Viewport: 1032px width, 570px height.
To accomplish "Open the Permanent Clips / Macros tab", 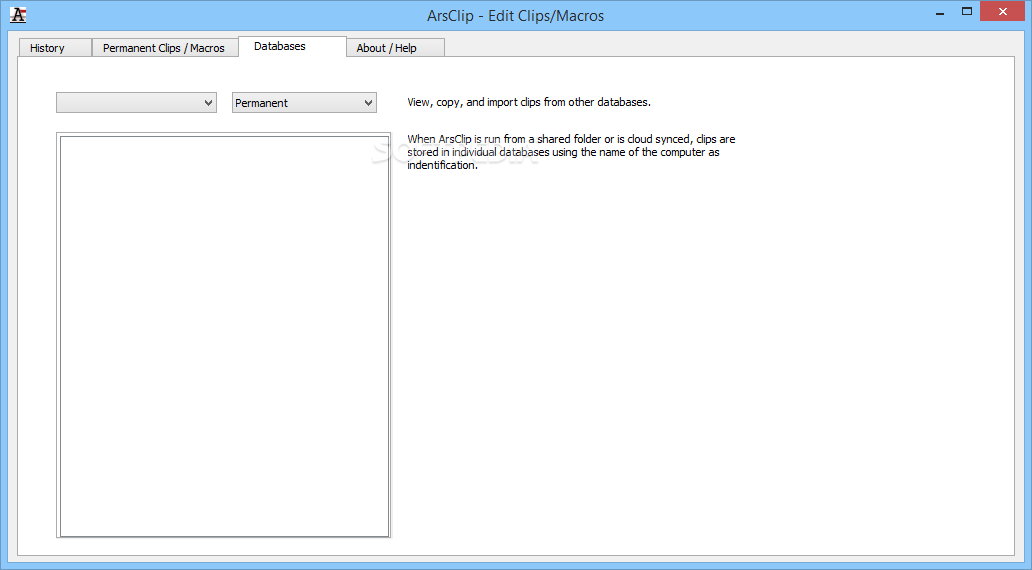I will 165,48.
